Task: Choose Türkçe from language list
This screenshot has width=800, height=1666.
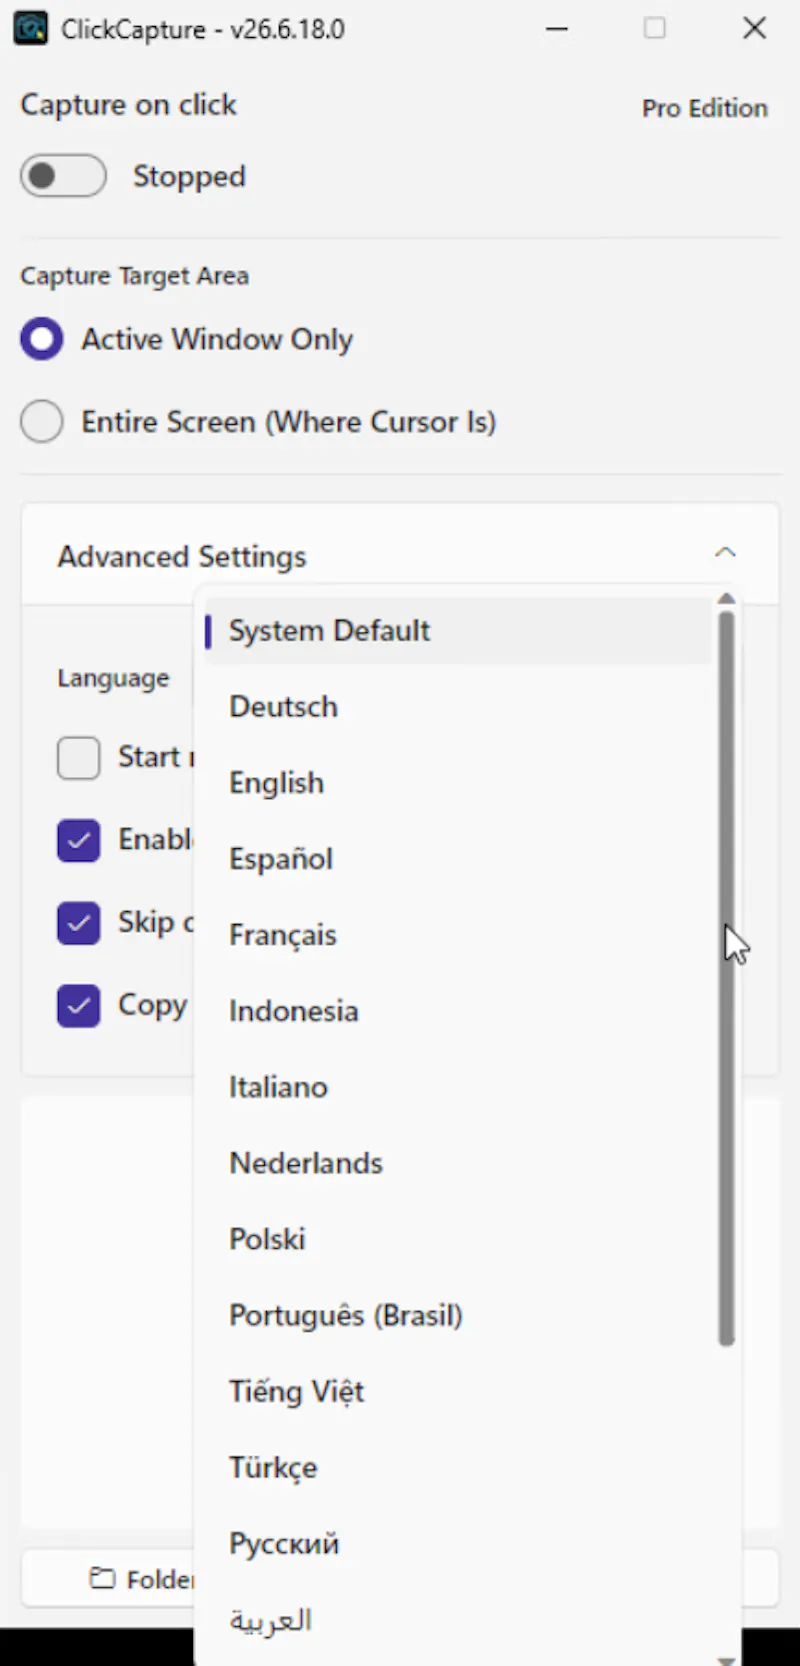Action: tap(458, 1467)
